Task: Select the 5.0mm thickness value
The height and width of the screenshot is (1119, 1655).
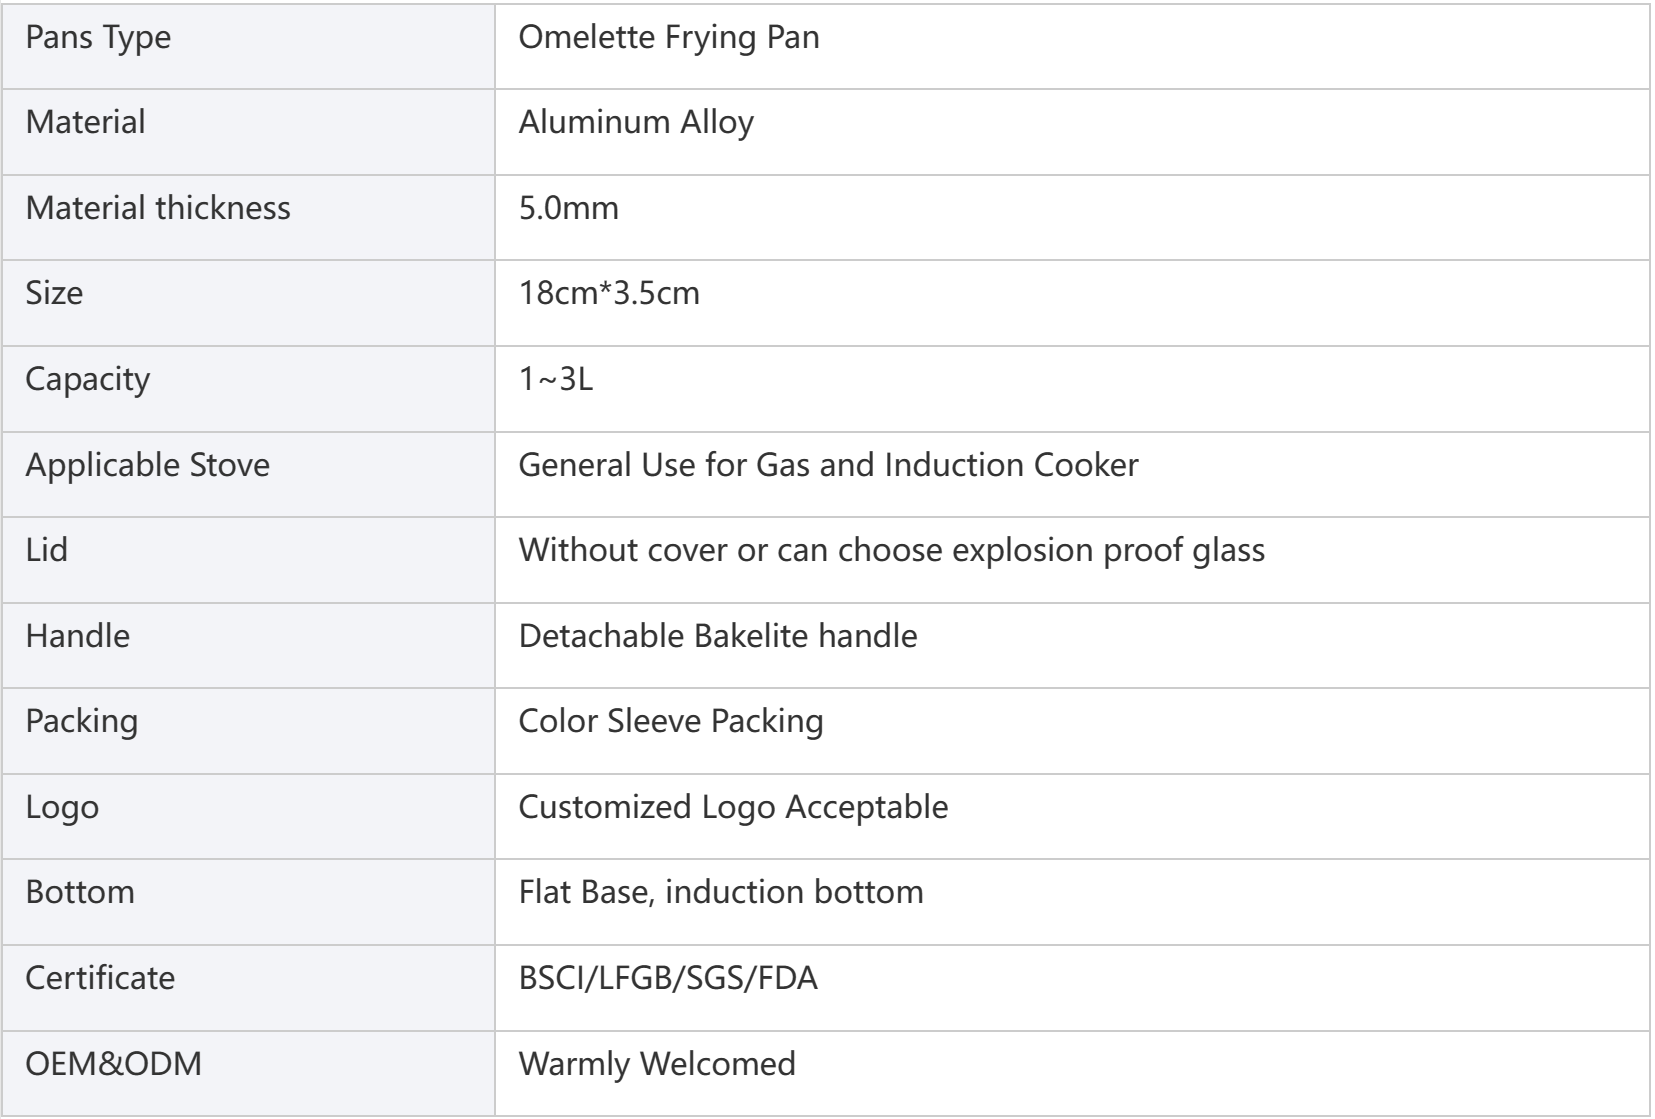Action: (x=569, y=208)
